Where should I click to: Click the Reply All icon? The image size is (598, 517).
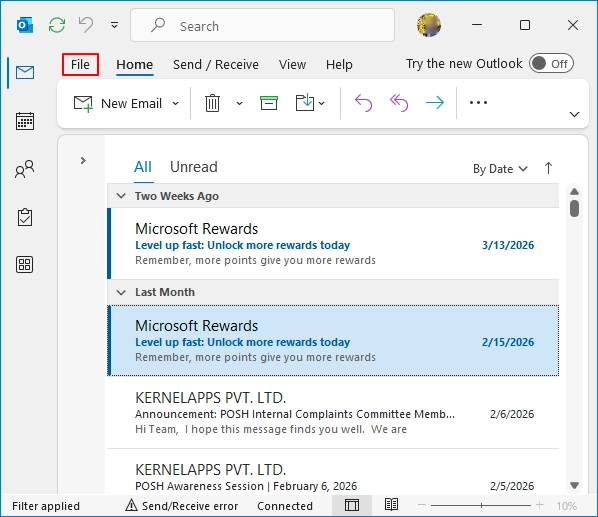[399, 103]
